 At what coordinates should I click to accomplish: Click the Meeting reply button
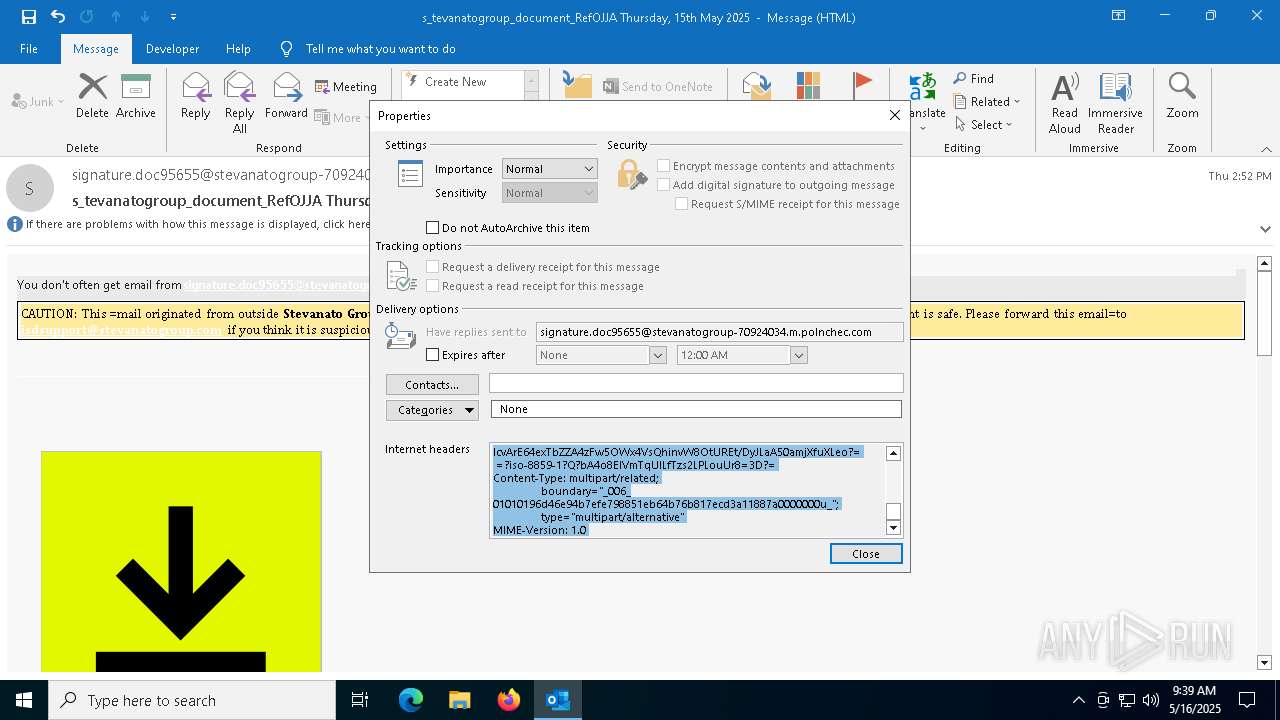346,87
